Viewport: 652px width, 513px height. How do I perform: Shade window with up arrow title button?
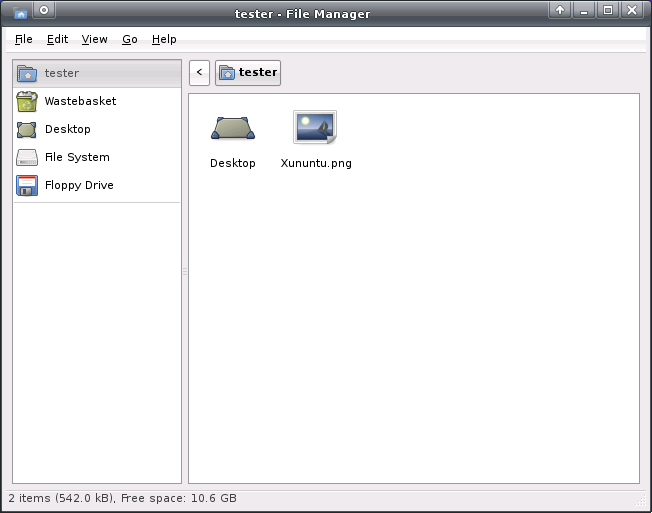tap(560, 10)
